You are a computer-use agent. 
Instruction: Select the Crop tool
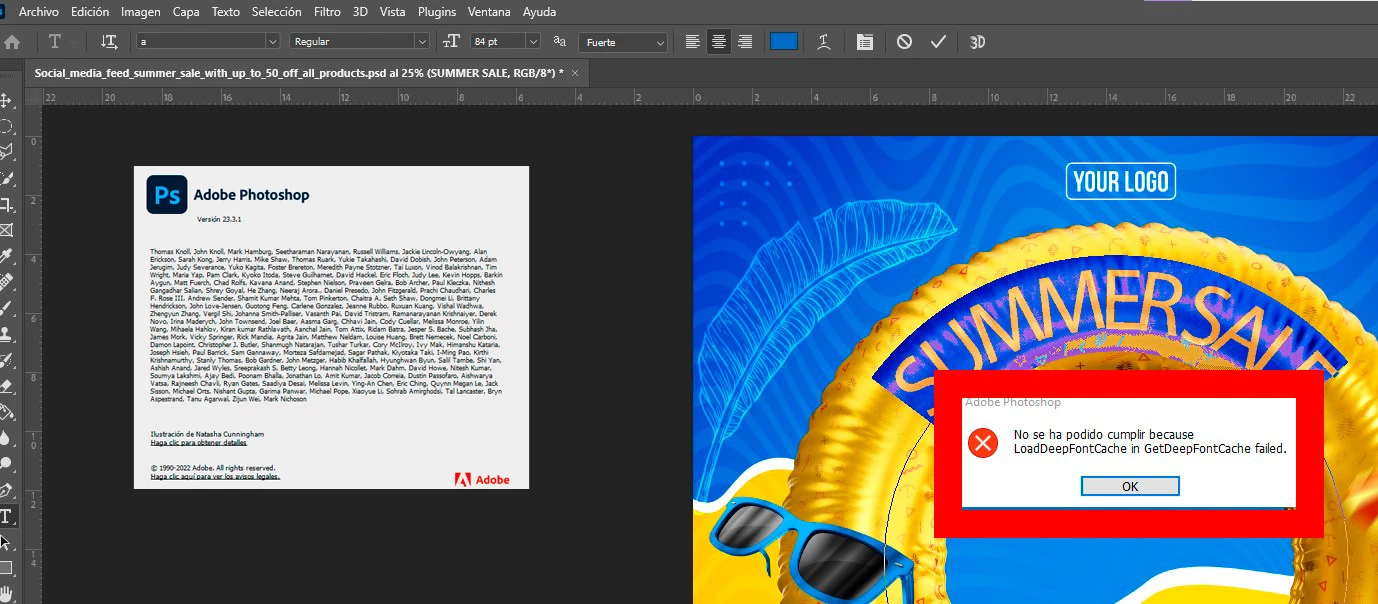click(6, 205)
